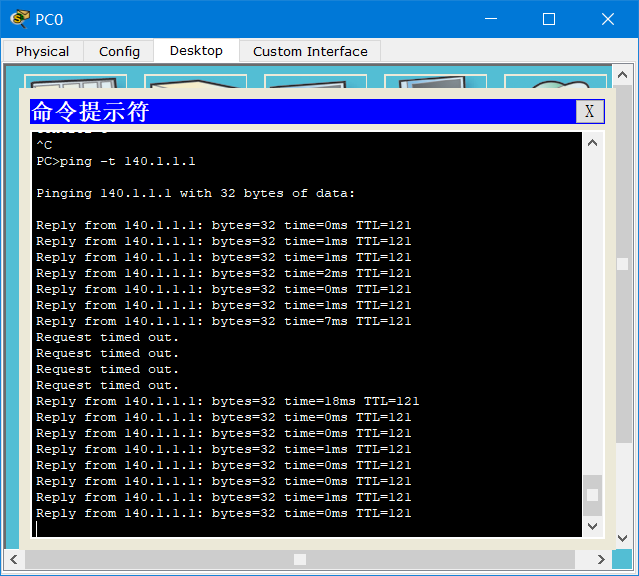Viewport: 639px width, 576px height.
Task: Click the terminal cursor input line
Action: pos(306,529)
